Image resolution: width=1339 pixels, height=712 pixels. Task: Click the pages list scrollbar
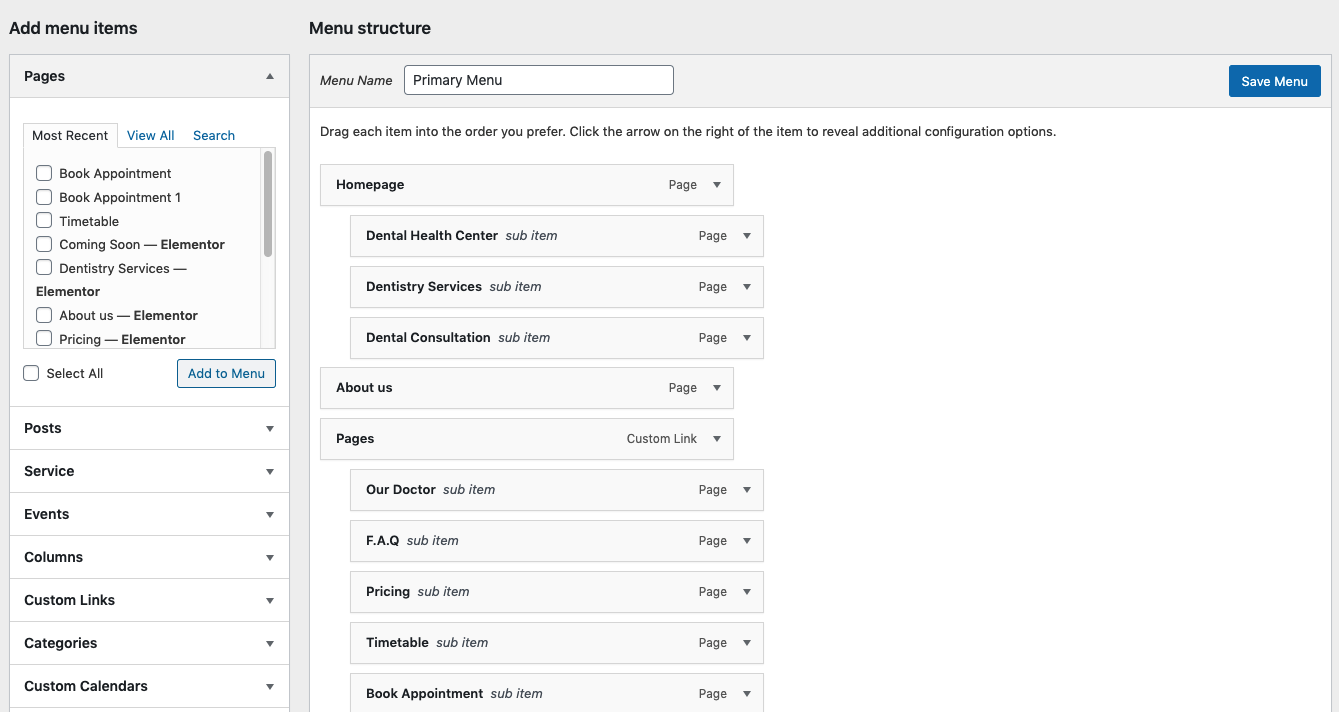point(268,204)
